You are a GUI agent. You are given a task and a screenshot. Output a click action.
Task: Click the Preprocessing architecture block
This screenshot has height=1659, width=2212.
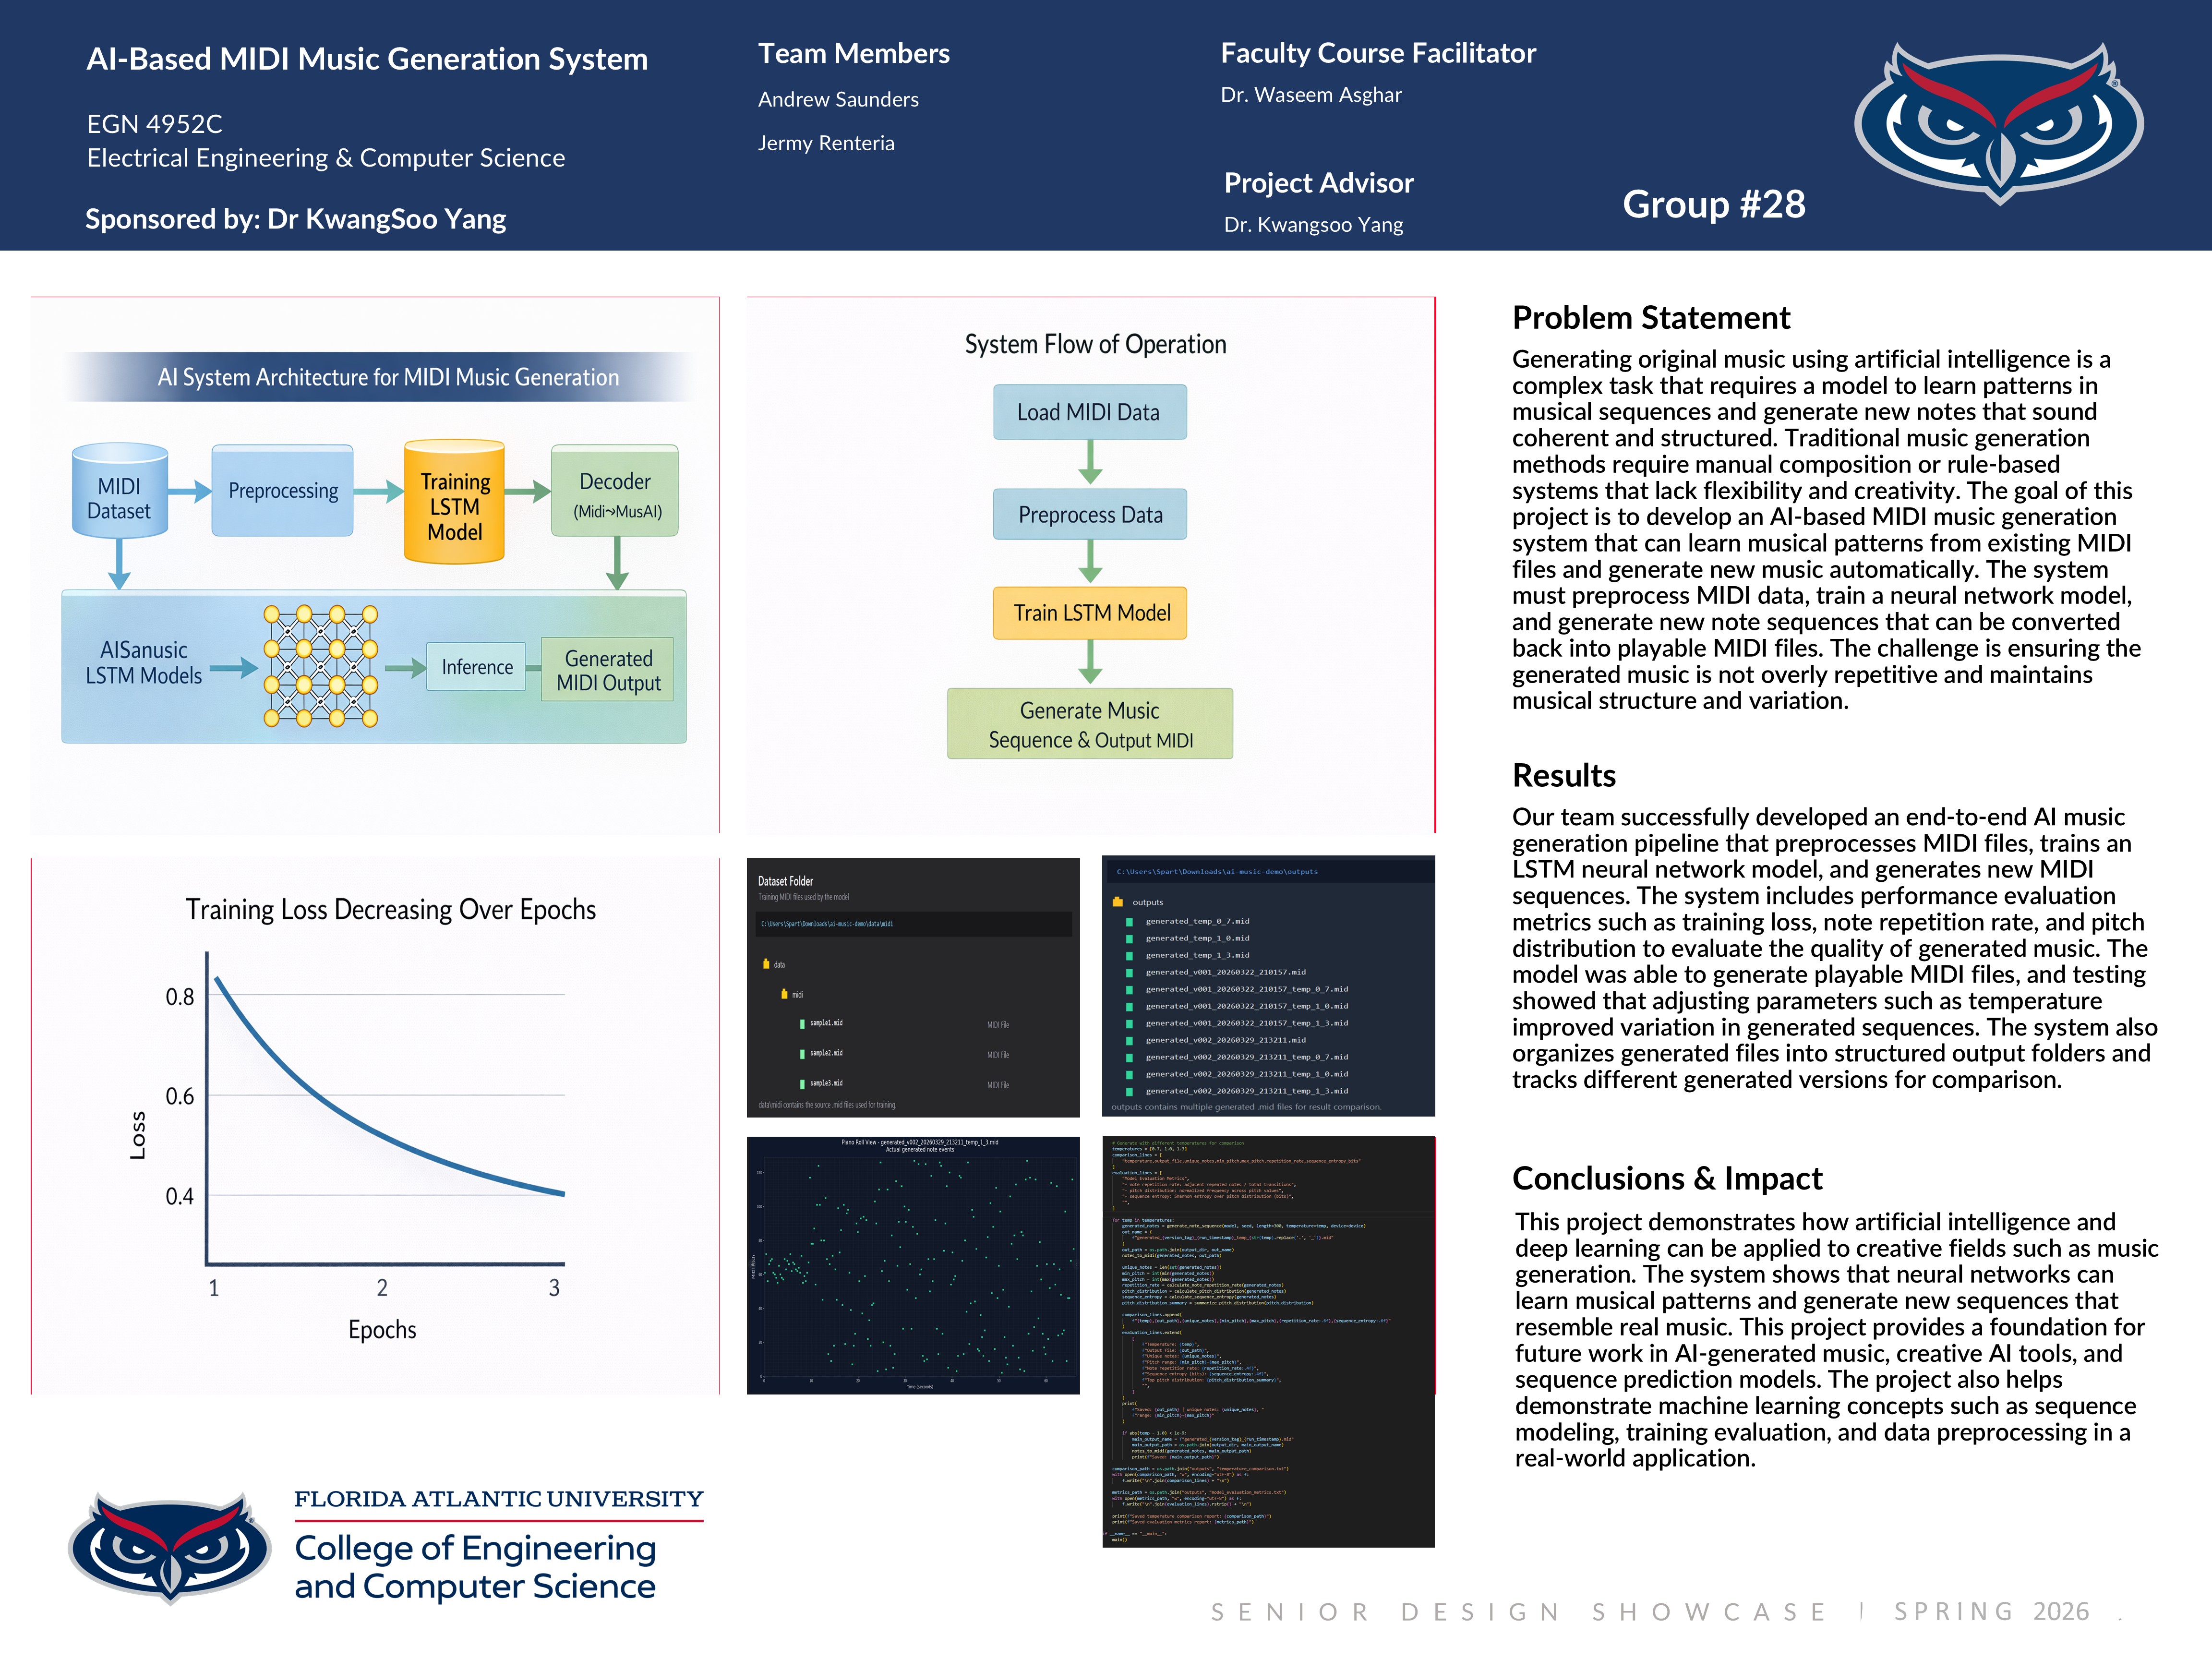point(283,491)
